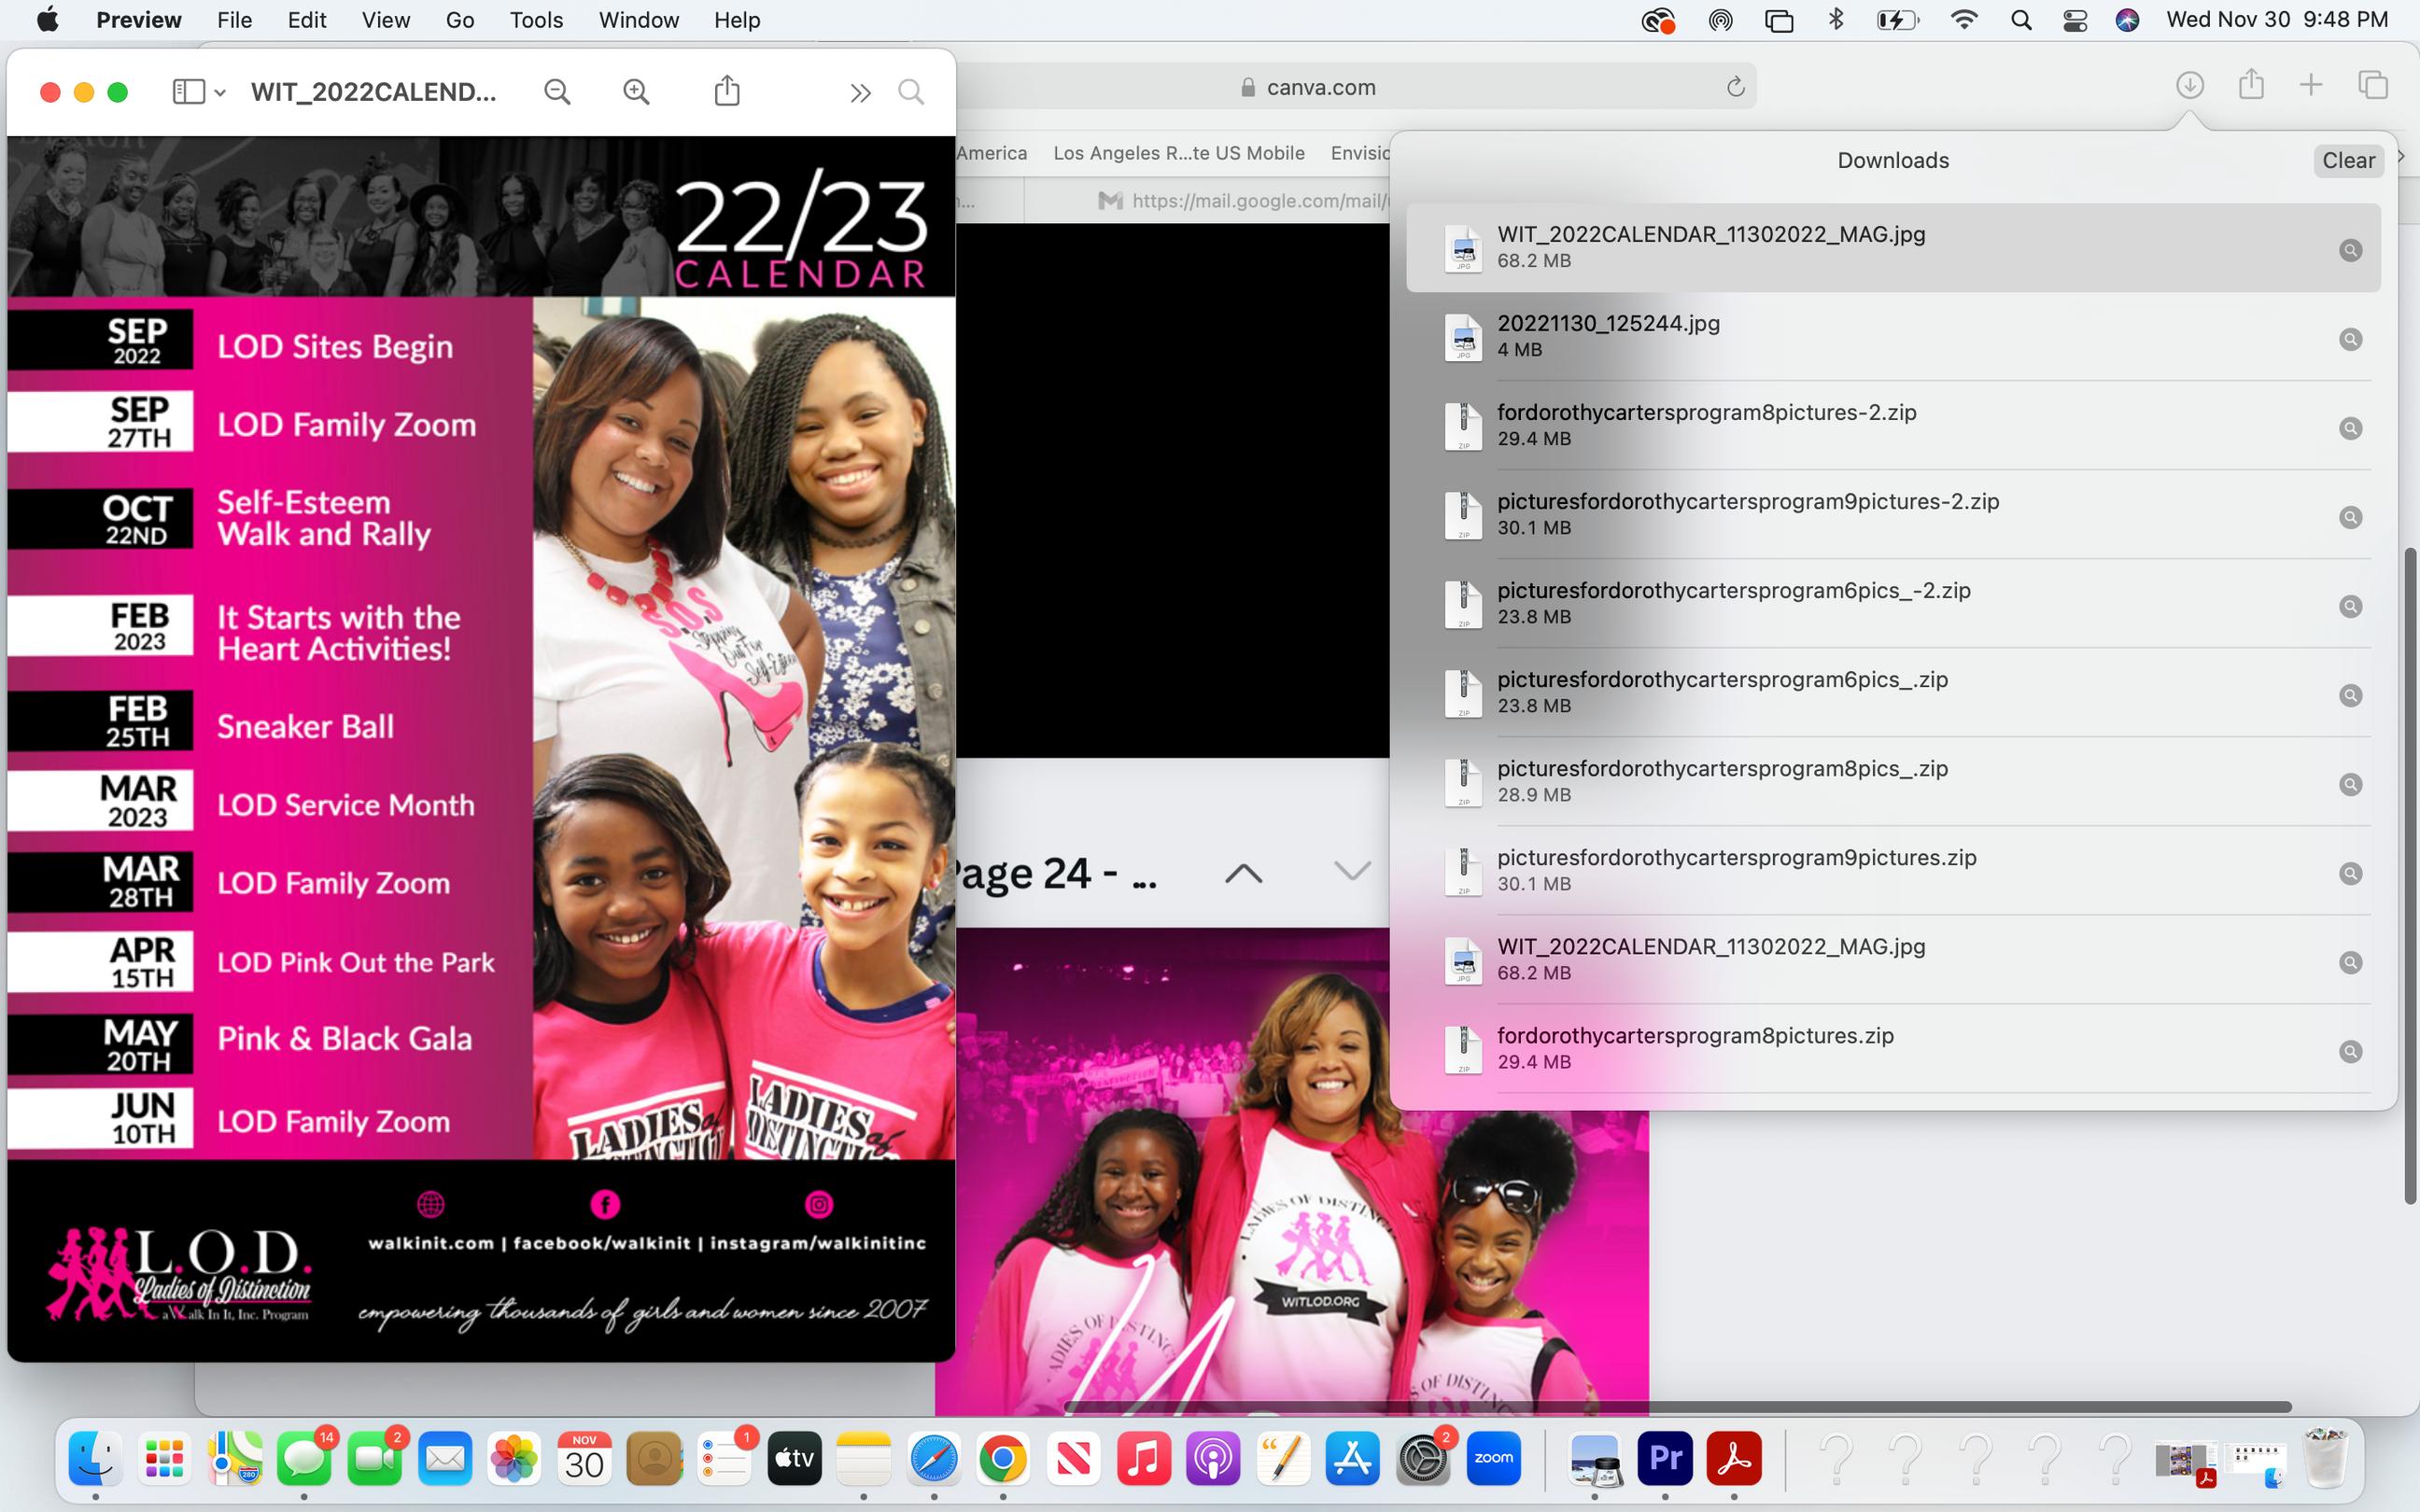2420x1512 pixels.
Task: Go to previous page with up chevron
Action: pyautogui.click(x=1243, y=873)
